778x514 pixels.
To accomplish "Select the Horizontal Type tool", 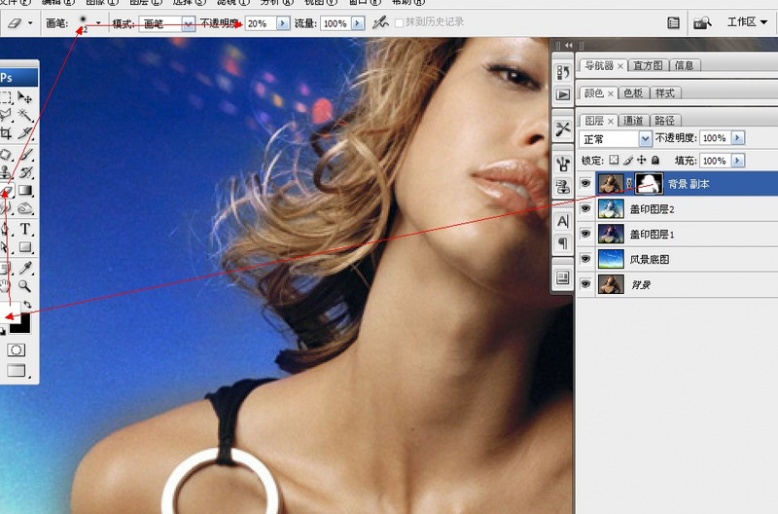I will click(25, 229).
